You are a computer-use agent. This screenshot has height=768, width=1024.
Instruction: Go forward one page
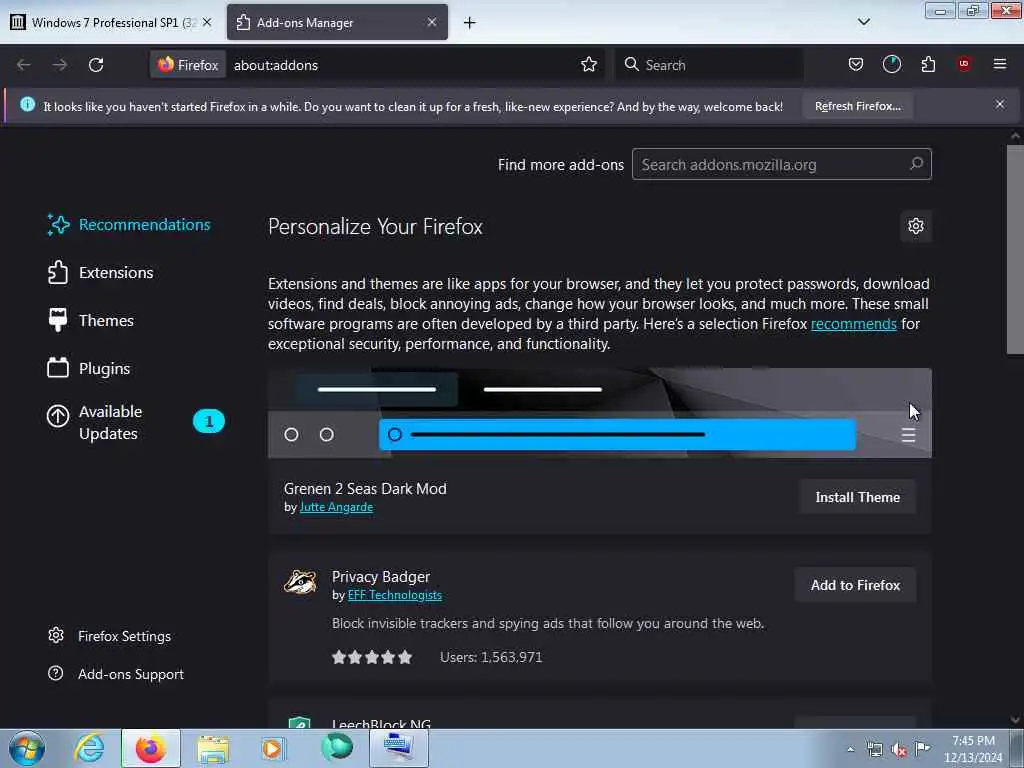pyautogui.click(x=60, y=65)
